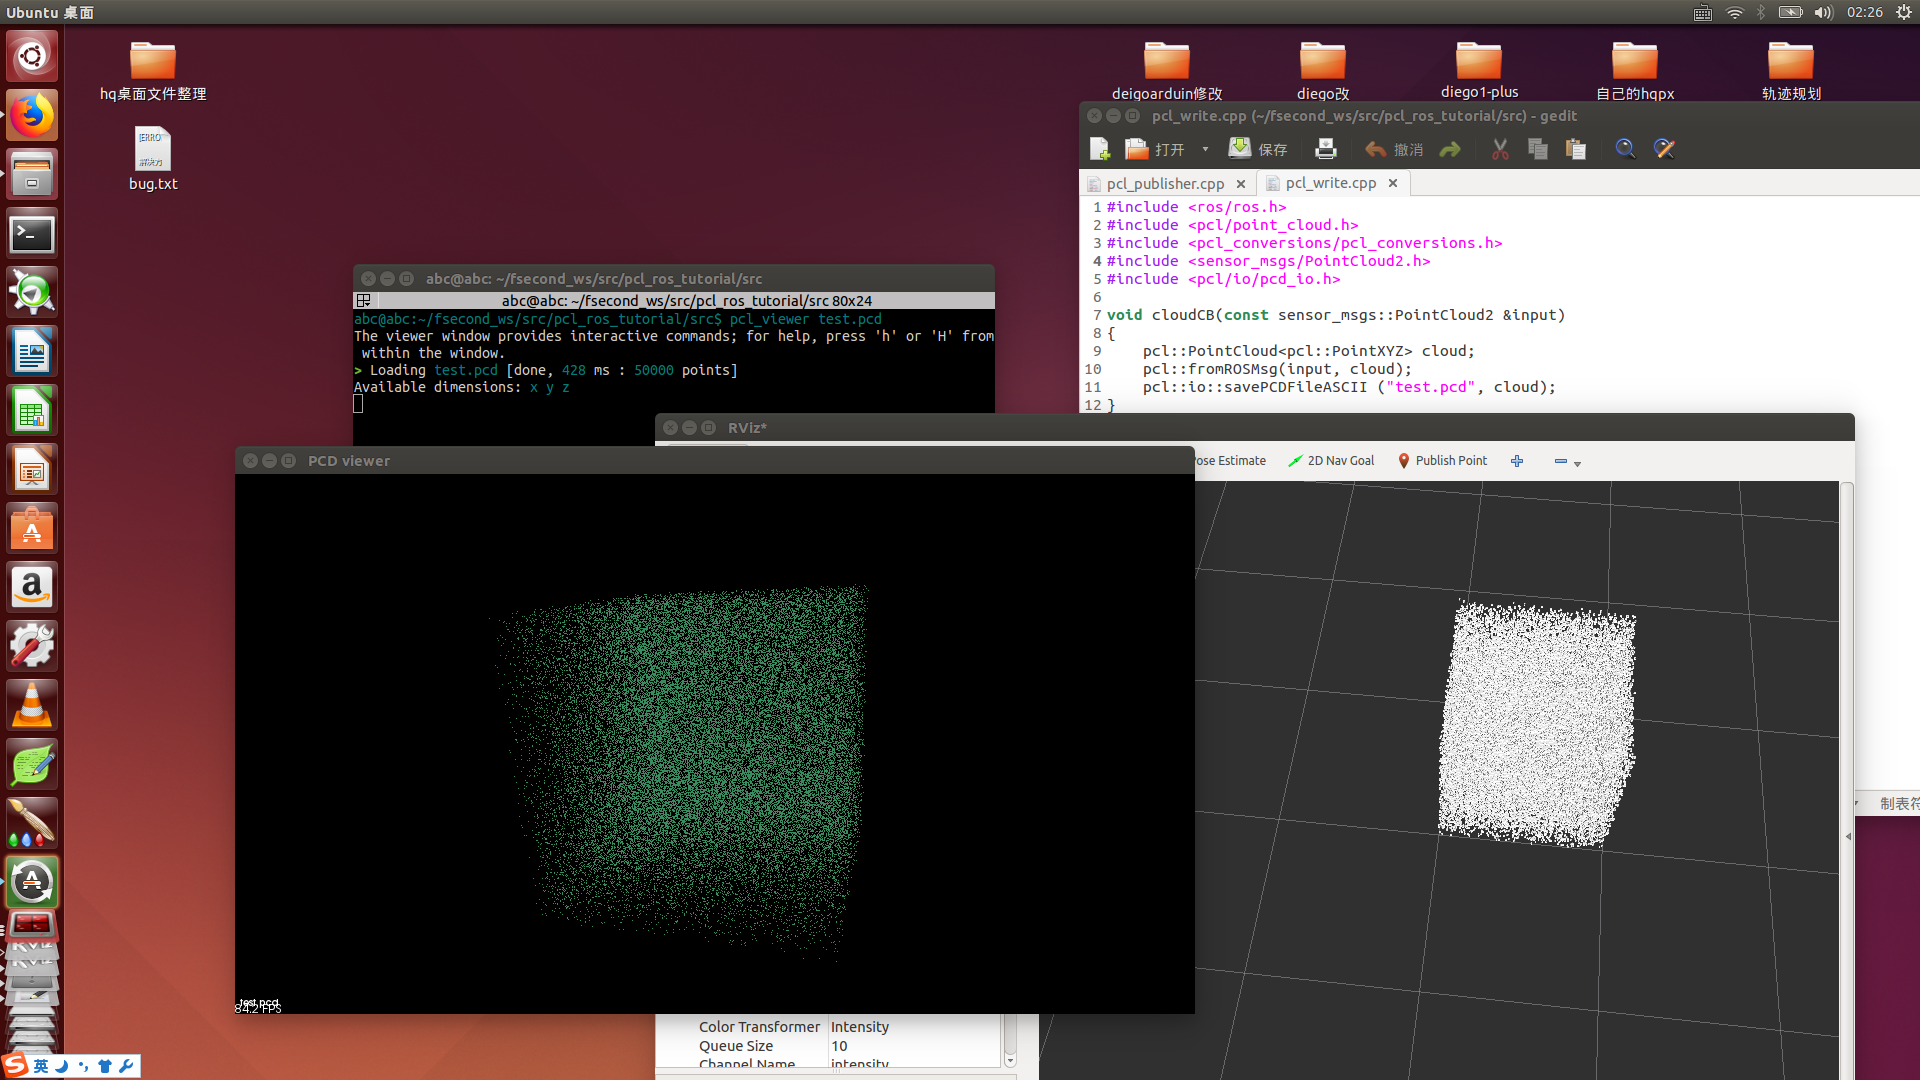Switch to the pcl_publisher.cpp tab

[1165, 184]
